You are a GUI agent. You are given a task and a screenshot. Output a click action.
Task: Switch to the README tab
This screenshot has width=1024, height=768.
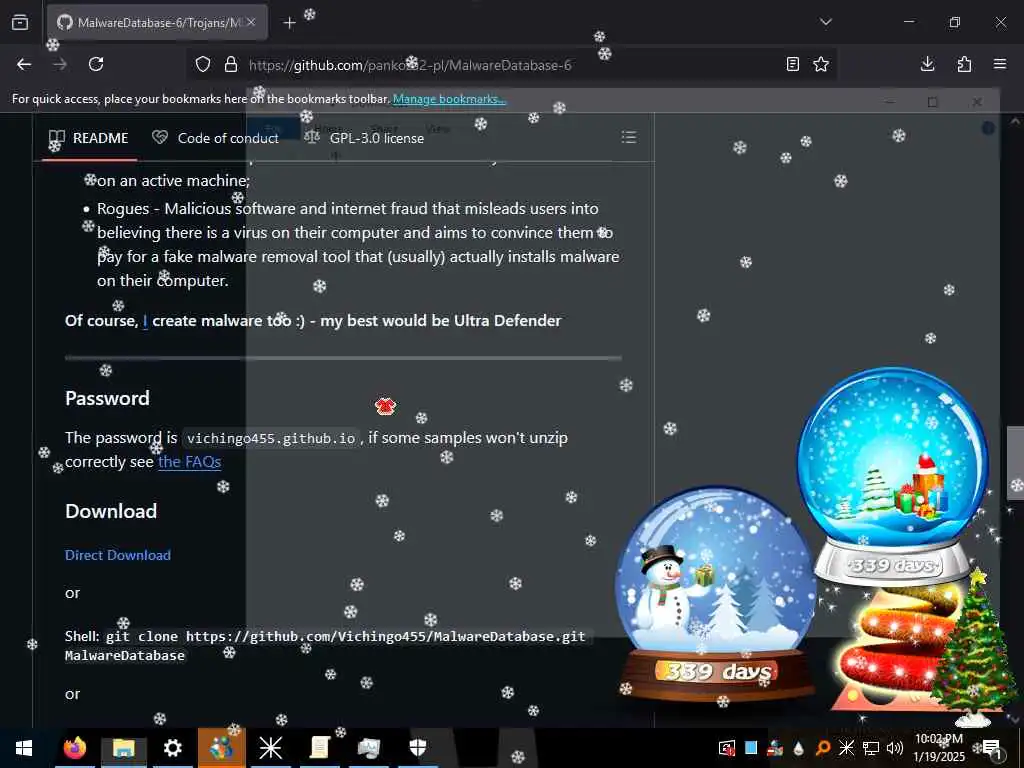[x=89, y=138]
